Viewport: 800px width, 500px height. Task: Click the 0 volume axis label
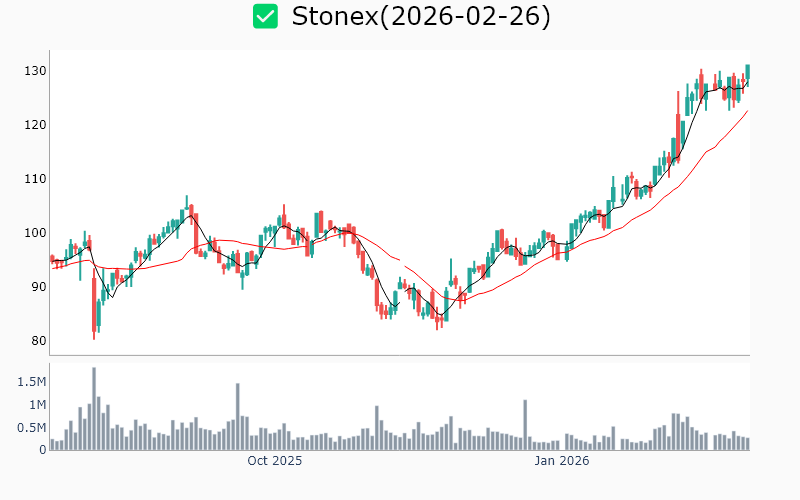[43, 450]
